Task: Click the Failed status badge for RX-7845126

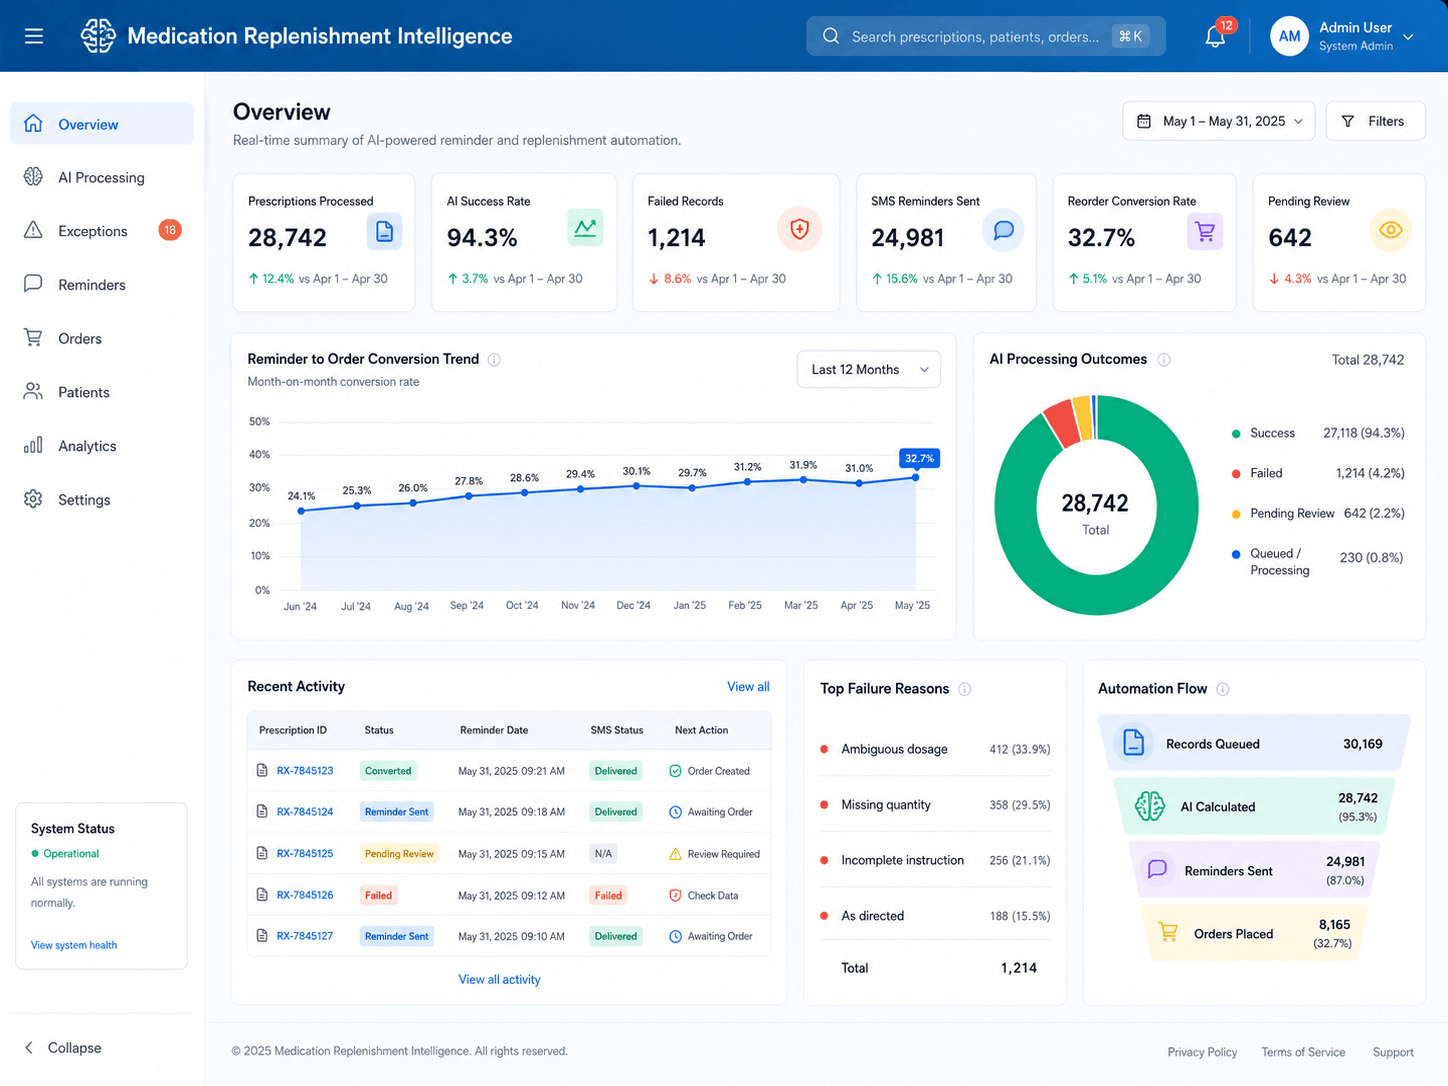Action: pos(378,895)
